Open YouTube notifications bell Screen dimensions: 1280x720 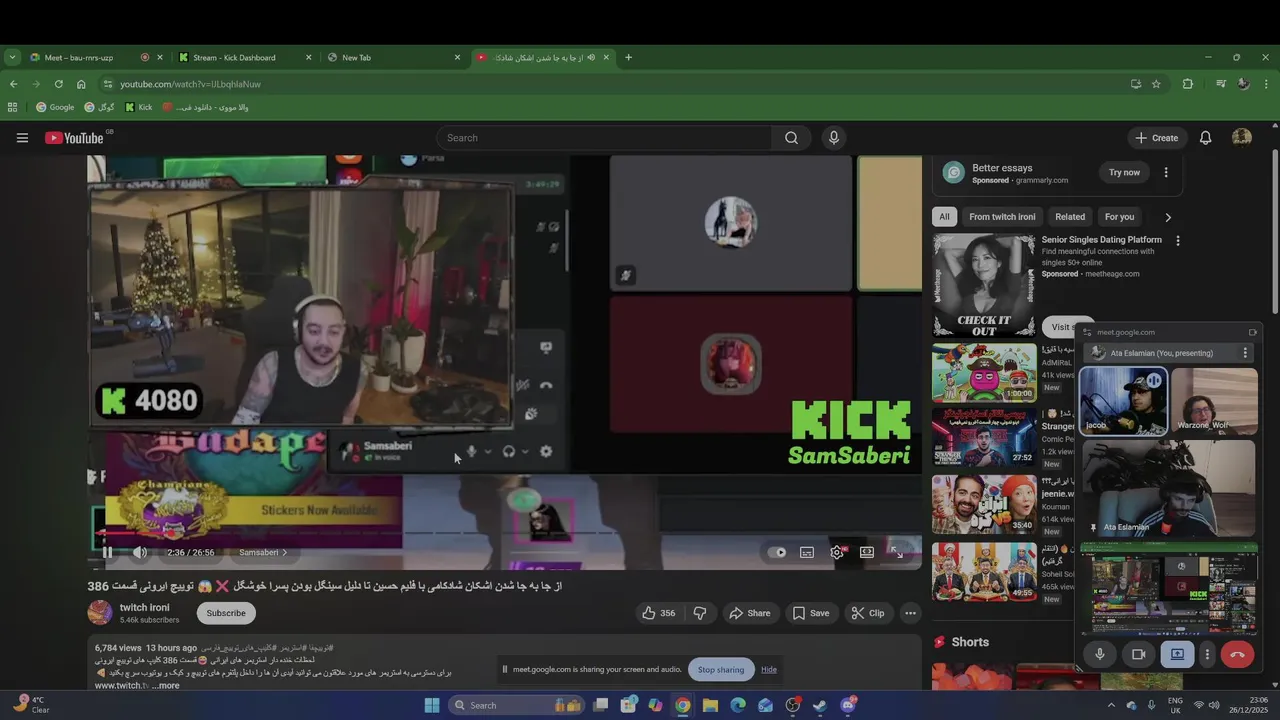click(x=1206, y=138)
